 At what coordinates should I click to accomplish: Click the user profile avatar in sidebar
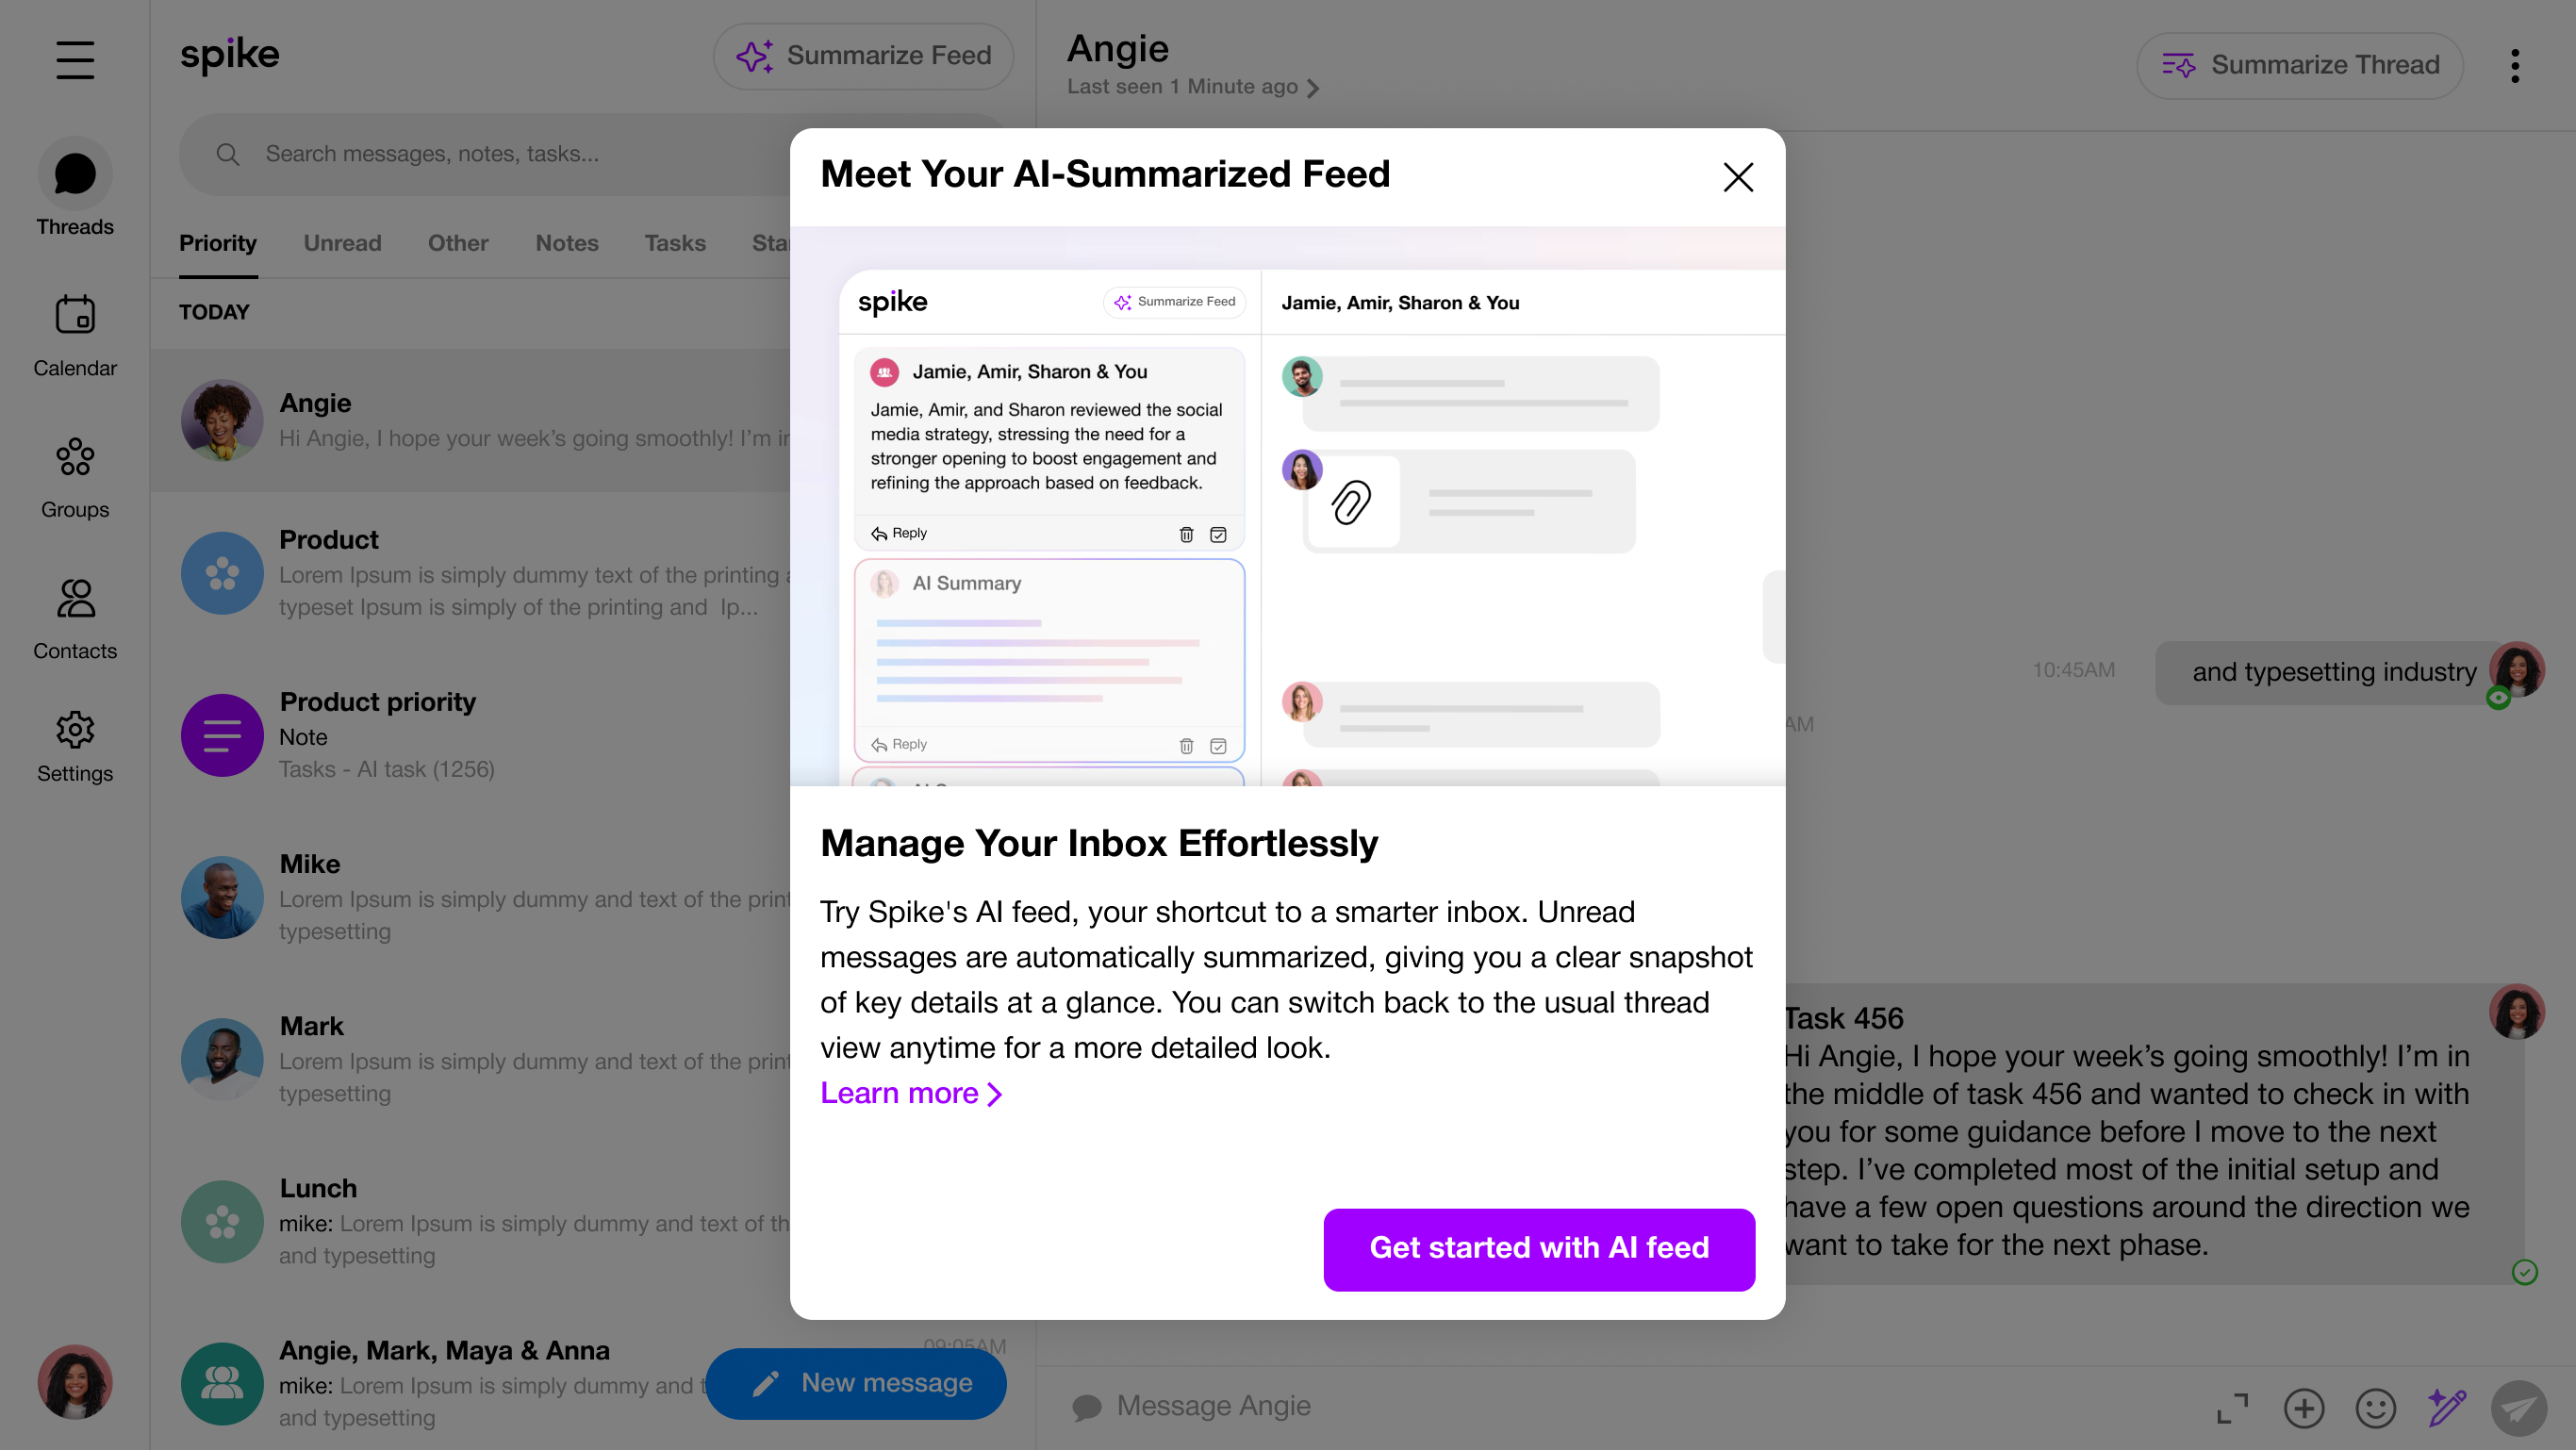(75, 1381)
